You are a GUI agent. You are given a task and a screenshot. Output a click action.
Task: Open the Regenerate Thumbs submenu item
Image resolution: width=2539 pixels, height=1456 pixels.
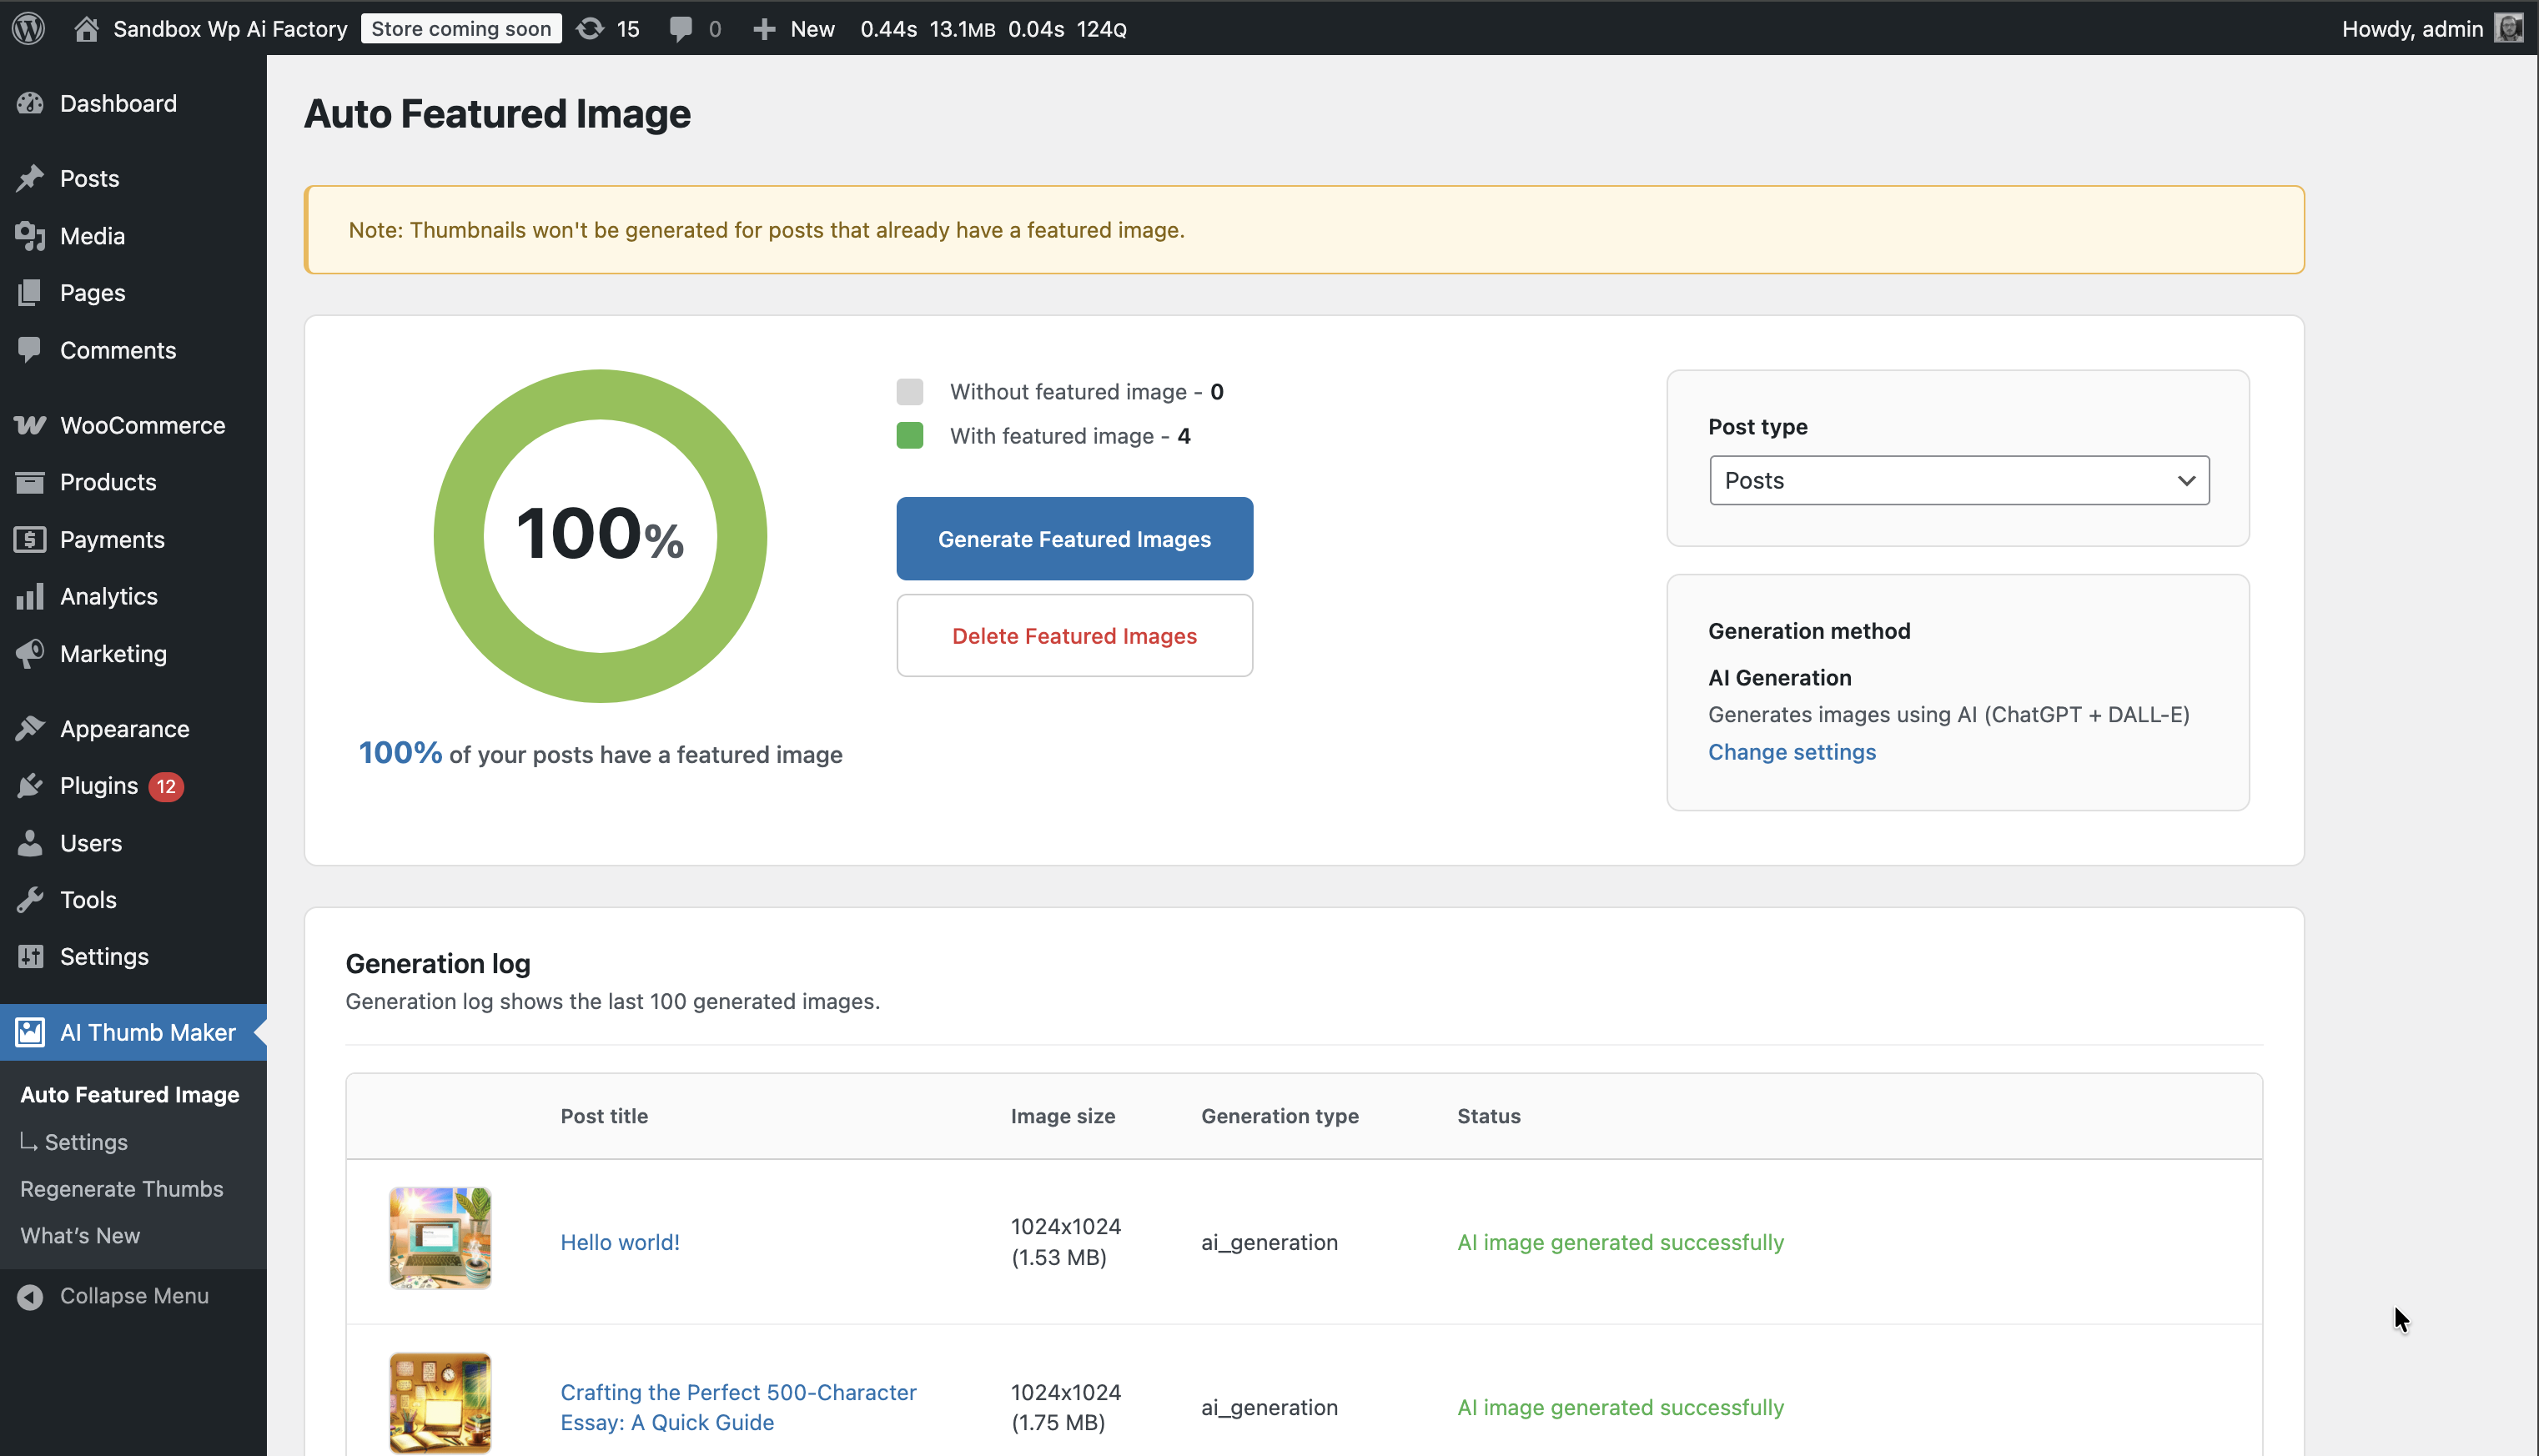coord(122,1189)
